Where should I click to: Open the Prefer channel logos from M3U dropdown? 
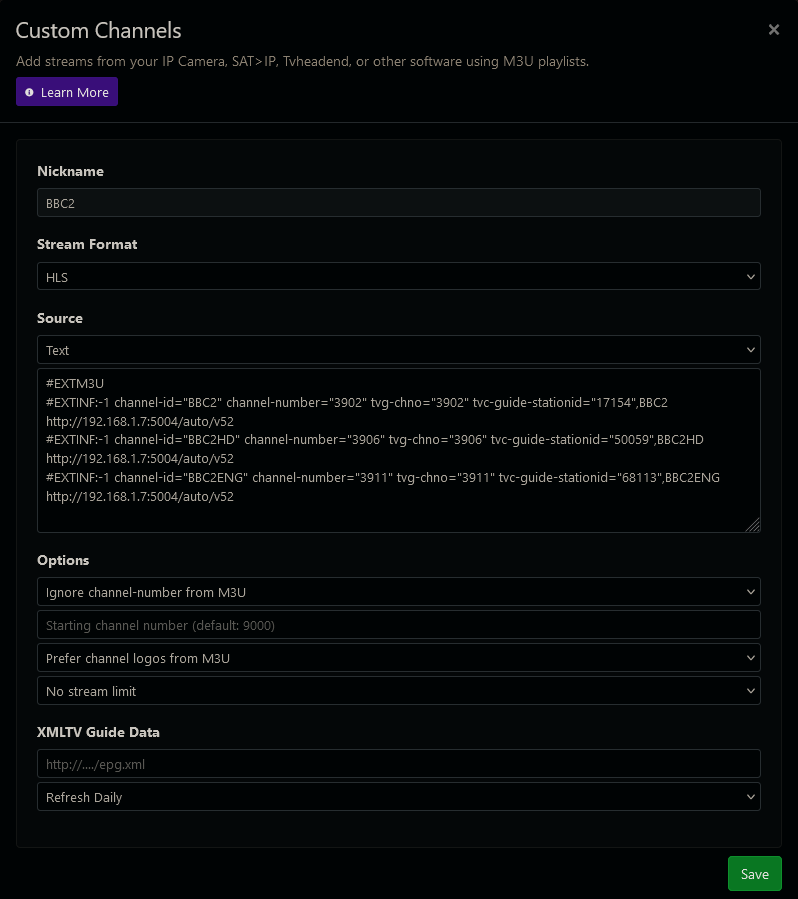click(x=400, y=657)
